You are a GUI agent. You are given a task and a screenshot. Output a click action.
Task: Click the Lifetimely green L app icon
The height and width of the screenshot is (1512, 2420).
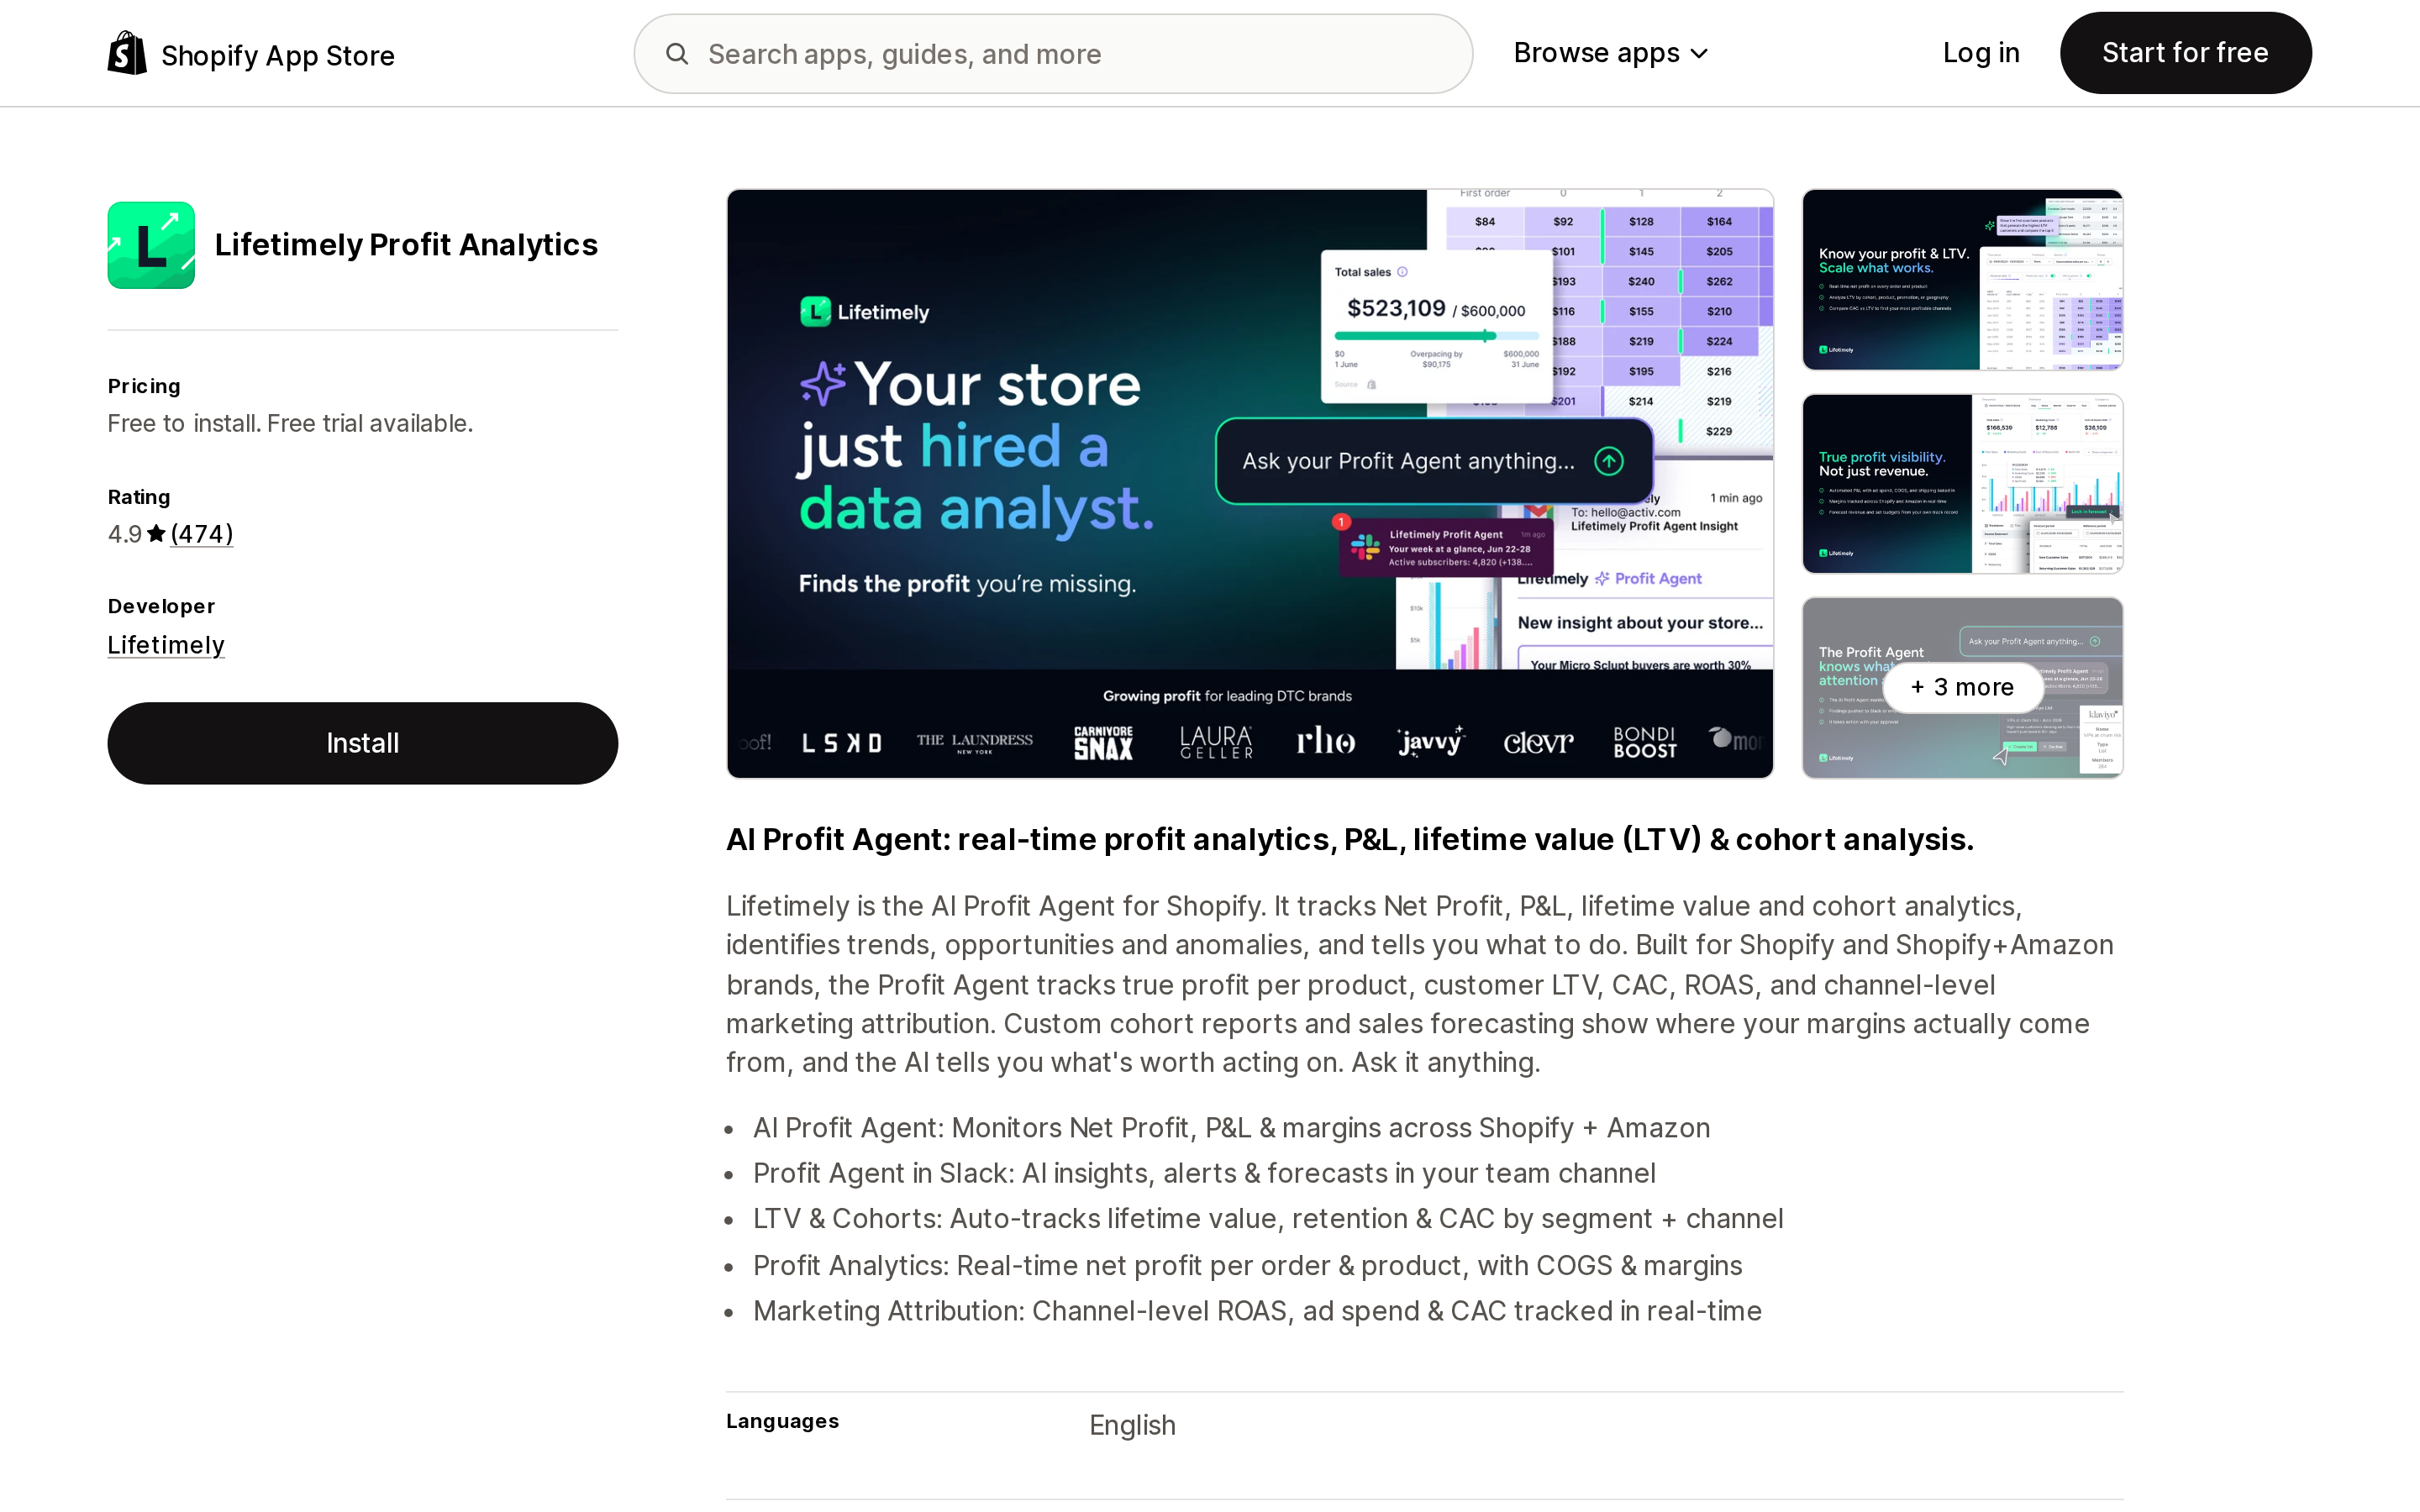[x=151, y=245]
